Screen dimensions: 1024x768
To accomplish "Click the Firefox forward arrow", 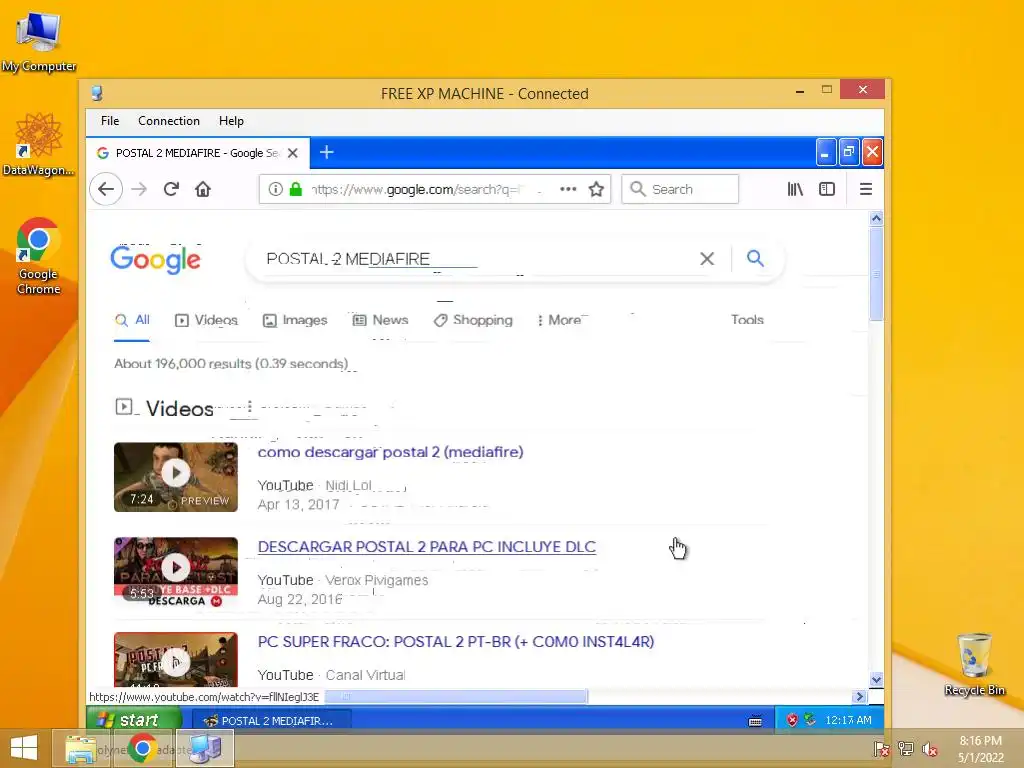I will point(139,189).
